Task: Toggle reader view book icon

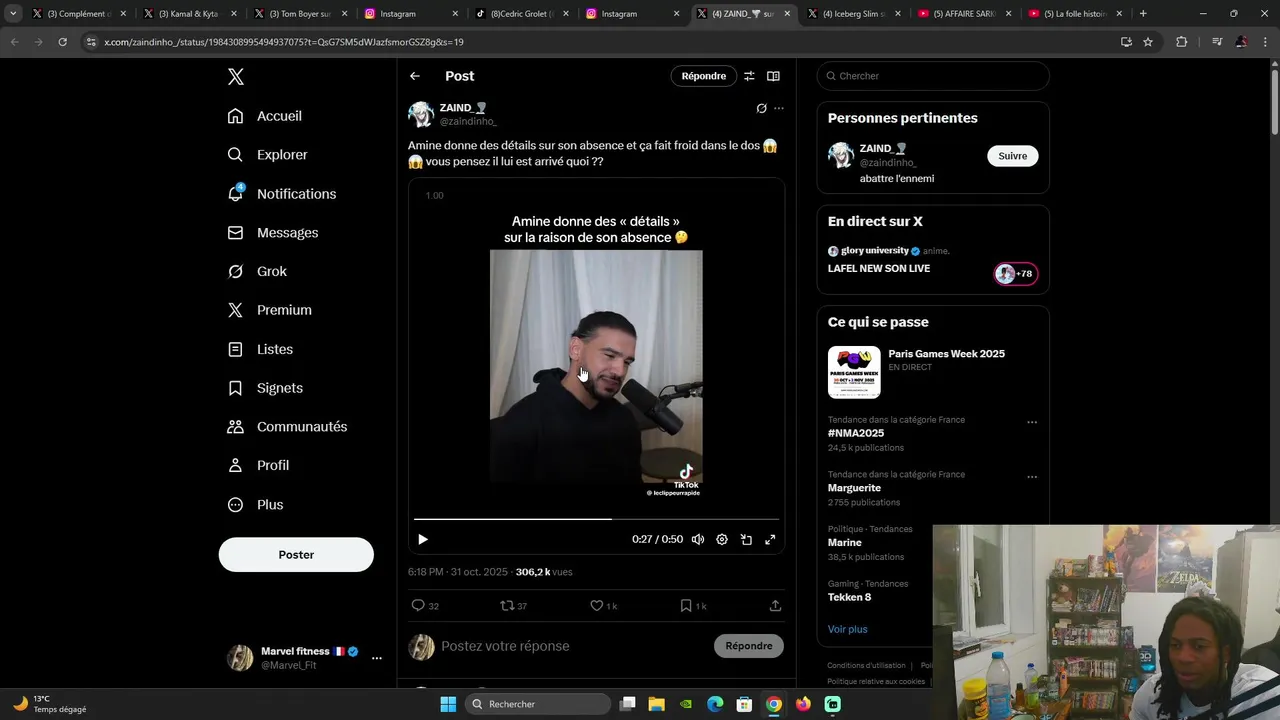Action: coord(773,76)
